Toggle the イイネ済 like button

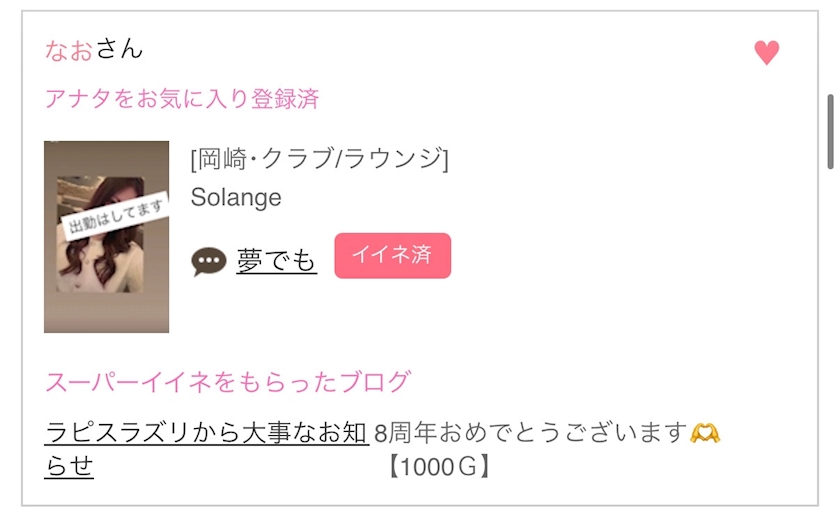392,256
